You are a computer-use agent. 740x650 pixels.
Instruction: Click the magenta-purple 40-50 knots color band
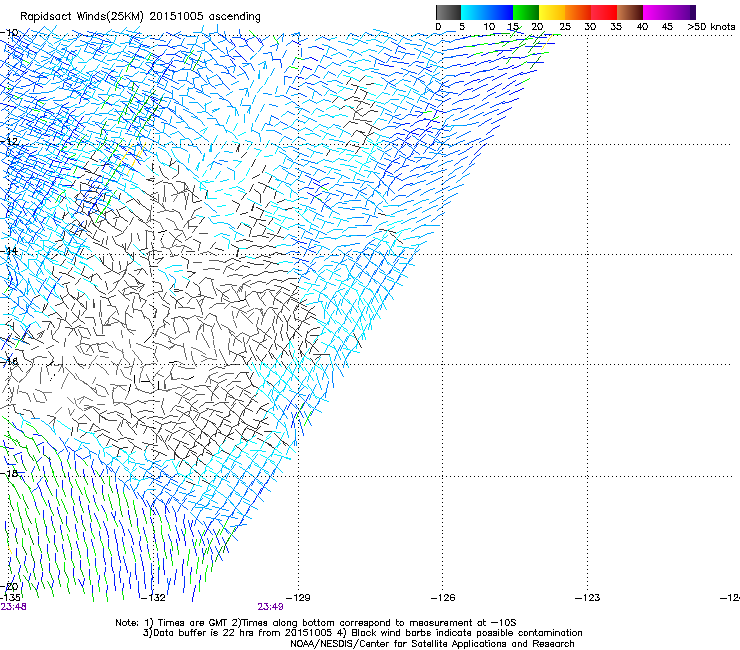669,12
